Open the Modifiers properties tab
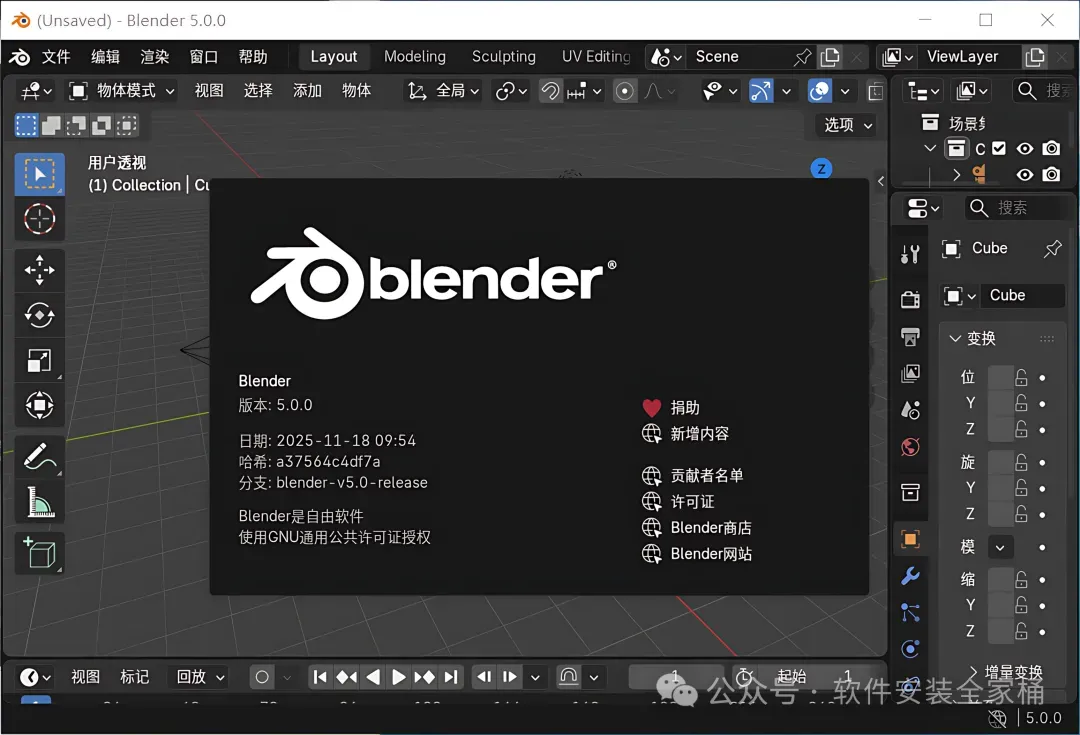 click(910, 576)
